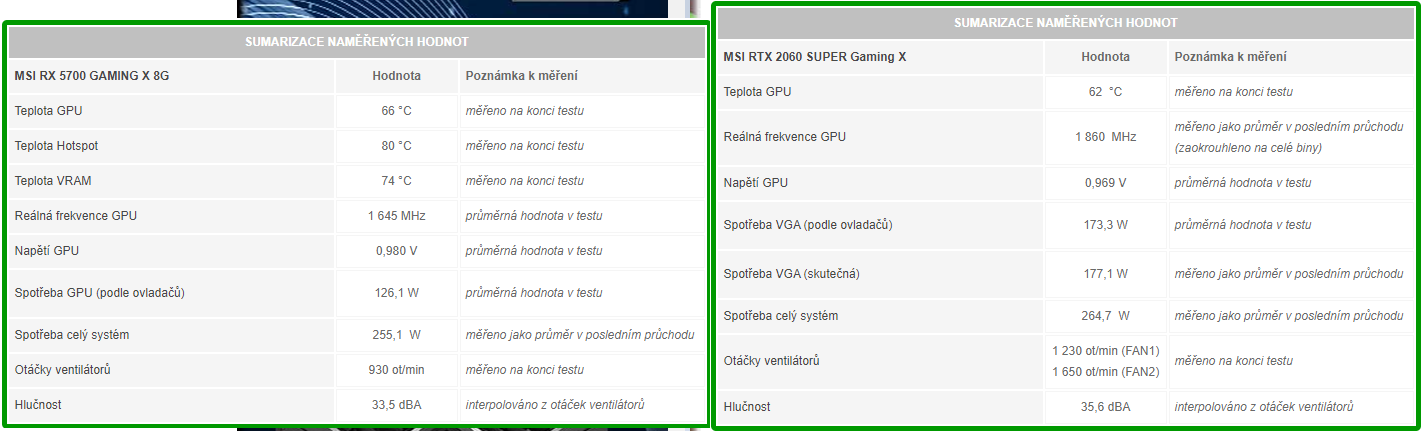Click the Teplota VRAM row label
The image size is (1421, 431).
(x=53, y=181)
